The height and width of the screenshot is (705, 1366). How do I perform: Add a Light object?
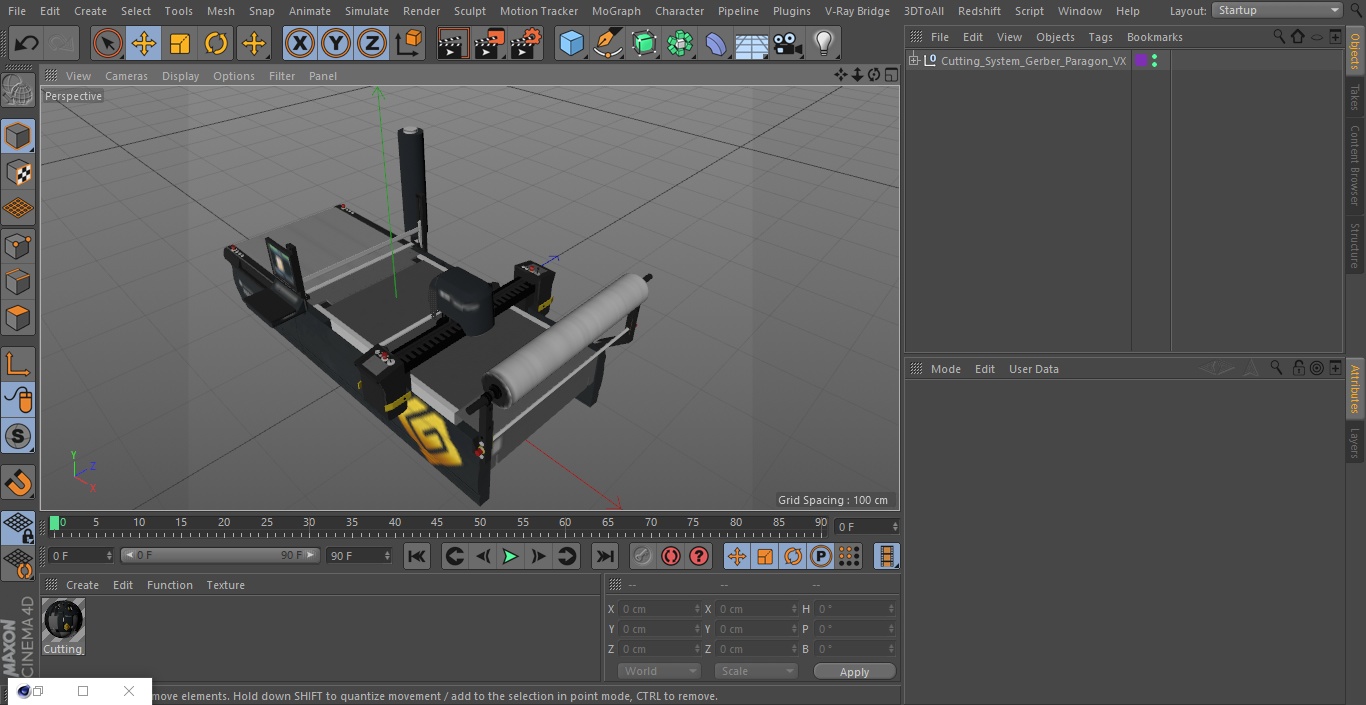(x=823, y=44)
